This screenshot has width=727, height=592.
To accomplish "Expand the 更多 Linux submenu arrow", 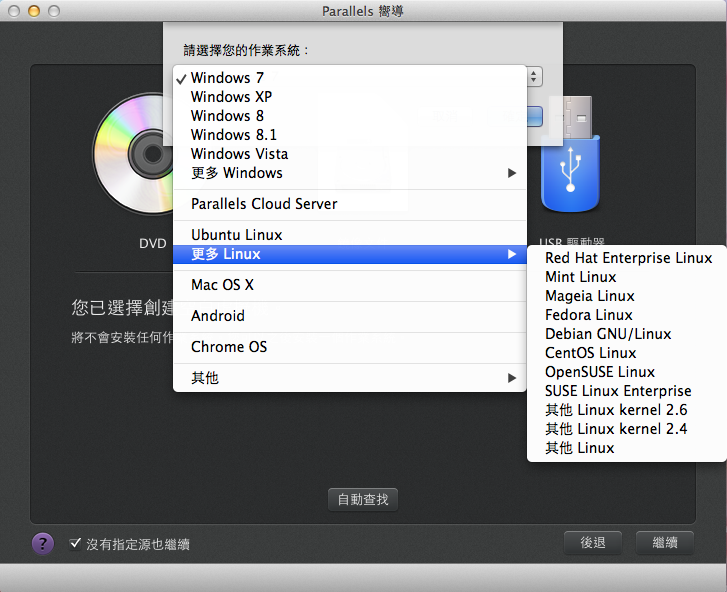I will pos(511,254).
